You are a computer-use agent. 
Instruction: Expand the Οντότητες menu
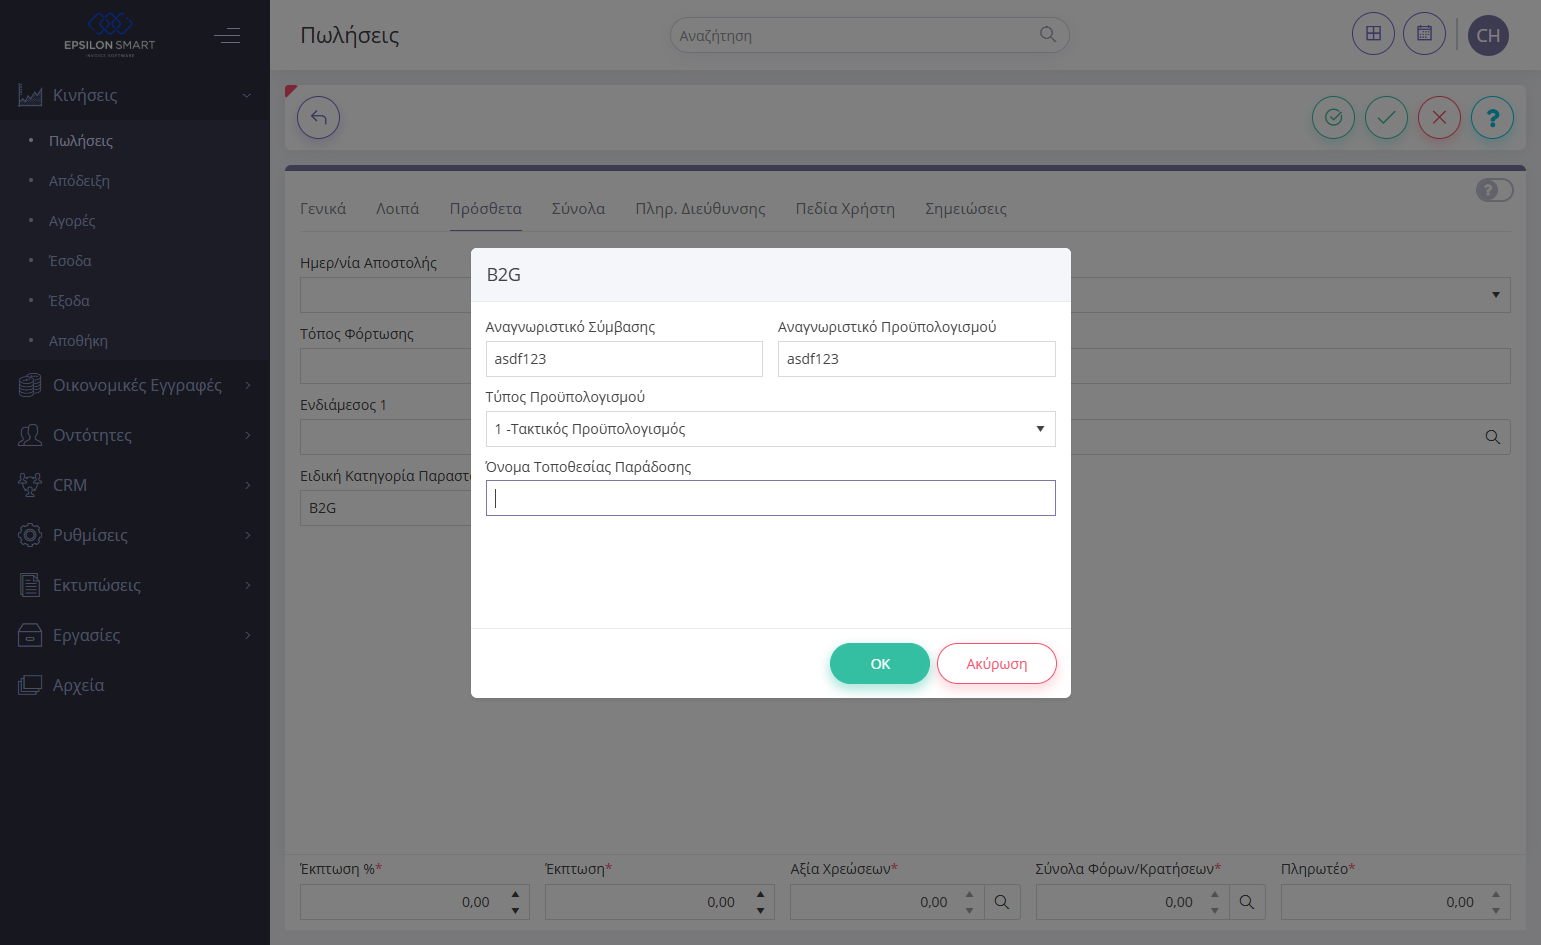(248, 435)
